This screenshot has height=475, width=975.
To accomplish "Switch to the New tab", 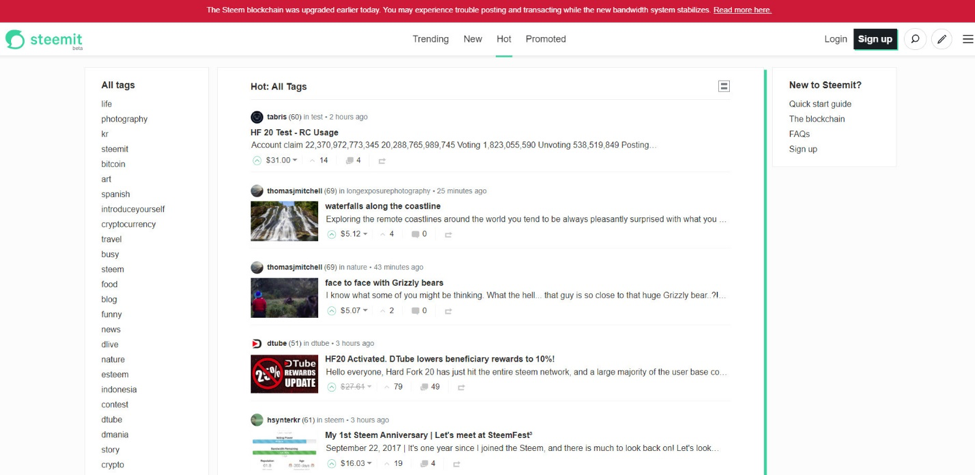I will 473,39.
